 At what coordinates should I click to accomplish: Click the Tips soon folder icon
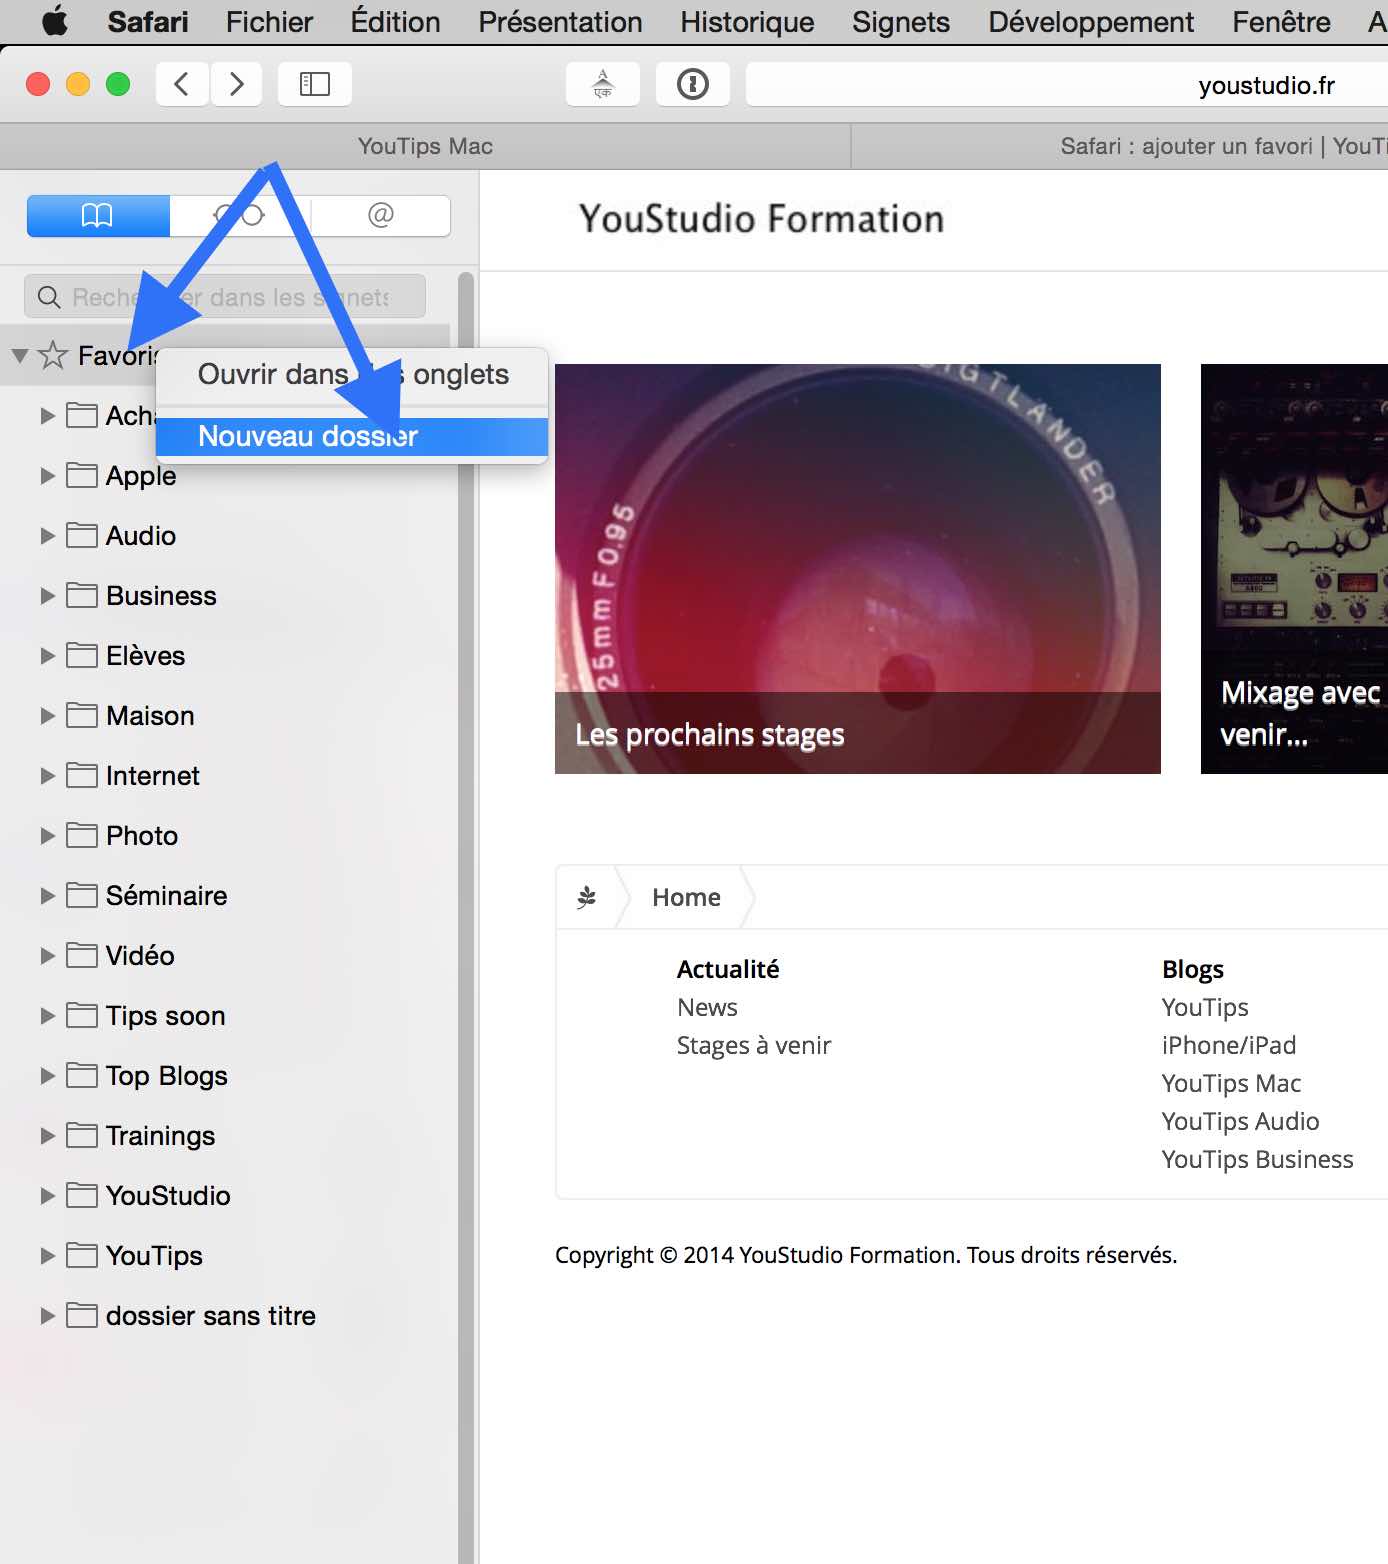82,1015
